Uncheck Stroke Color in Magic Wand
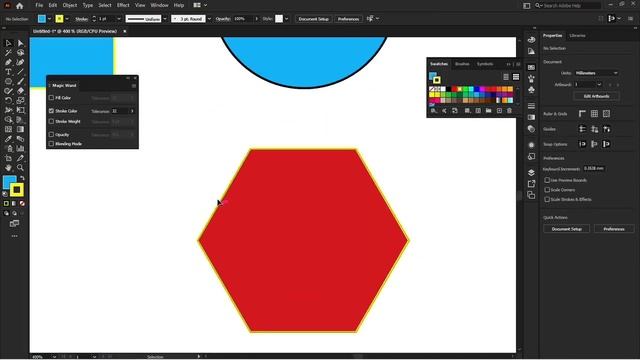Viewport: 640px width, 360px height. point(51,111)
